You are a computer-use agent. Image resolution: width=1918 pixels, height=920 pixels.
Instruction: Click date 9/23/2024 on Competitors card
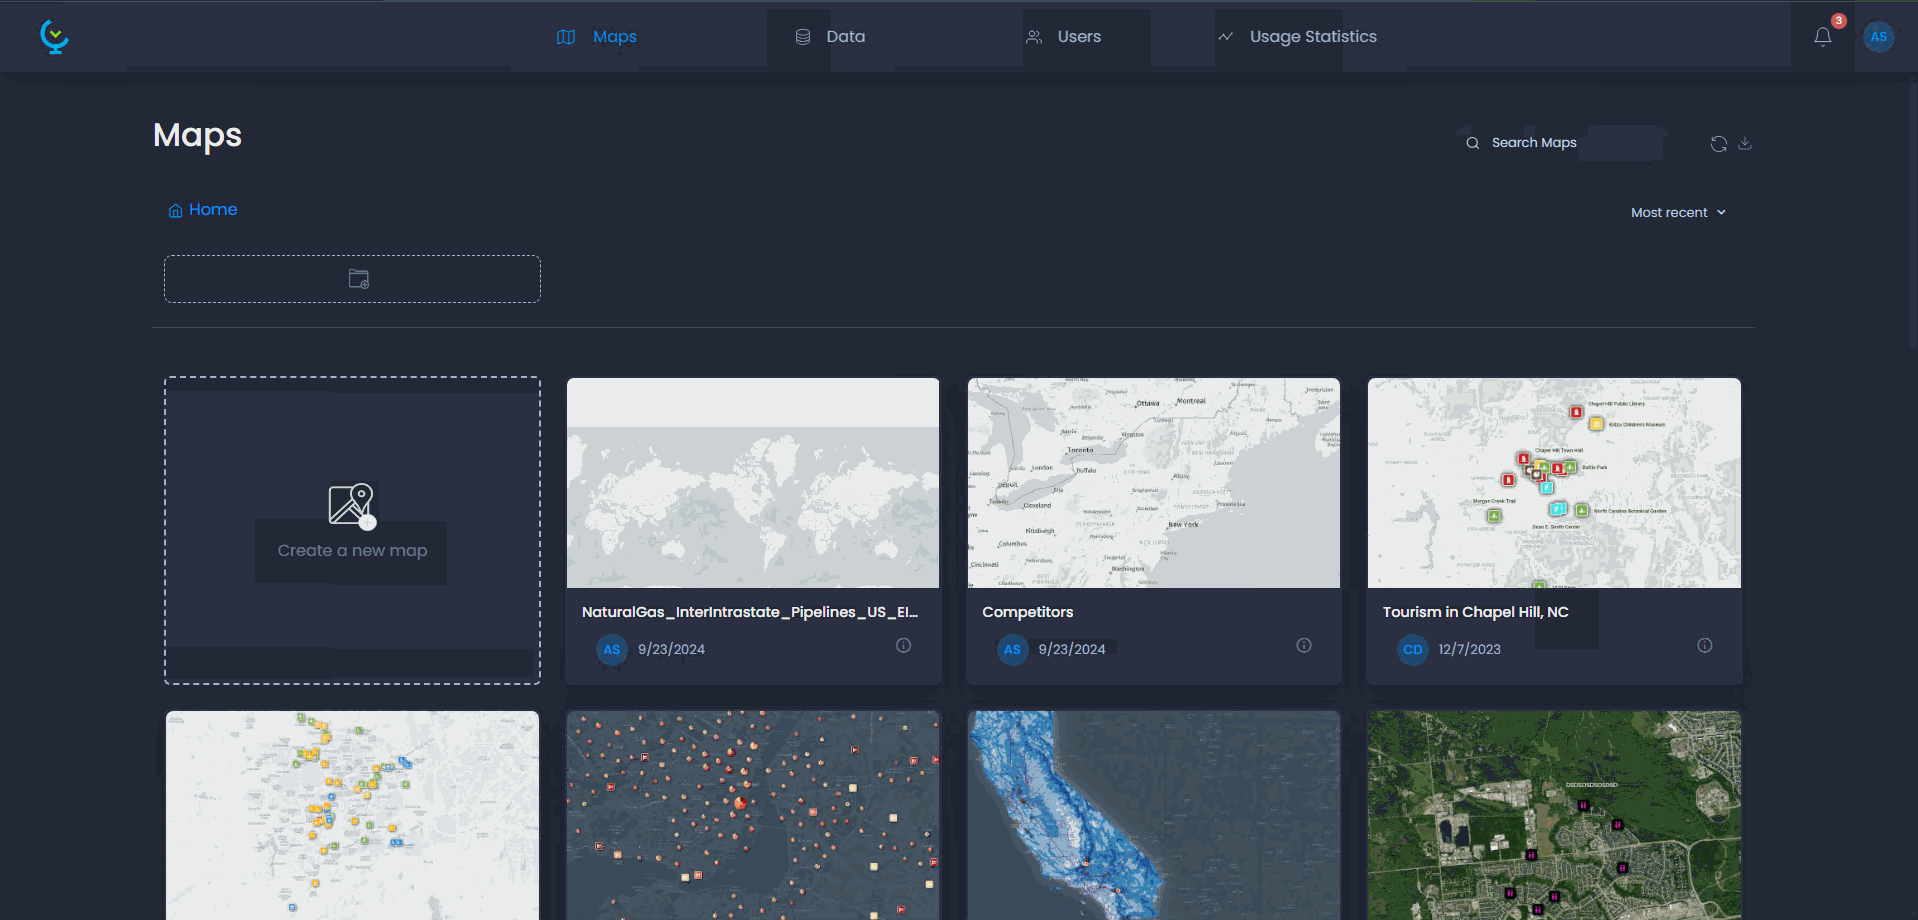1072,650
